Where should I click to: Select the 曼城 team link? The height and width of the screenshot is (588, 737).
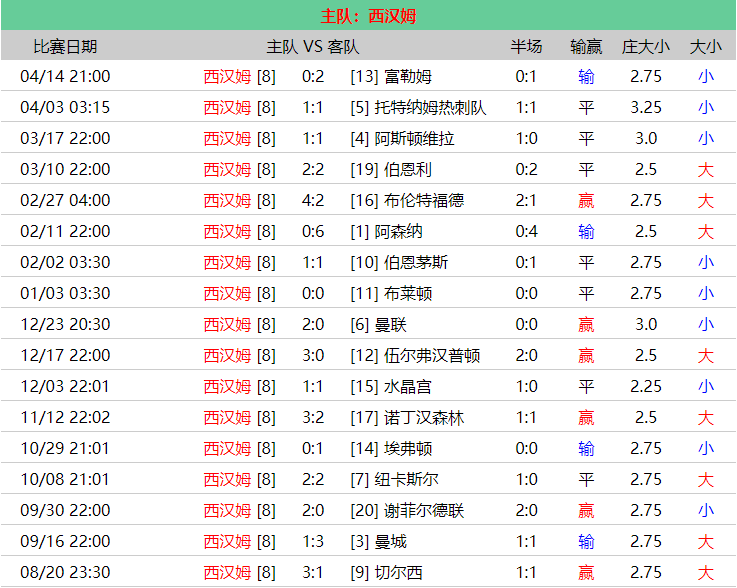coord(391,541)
